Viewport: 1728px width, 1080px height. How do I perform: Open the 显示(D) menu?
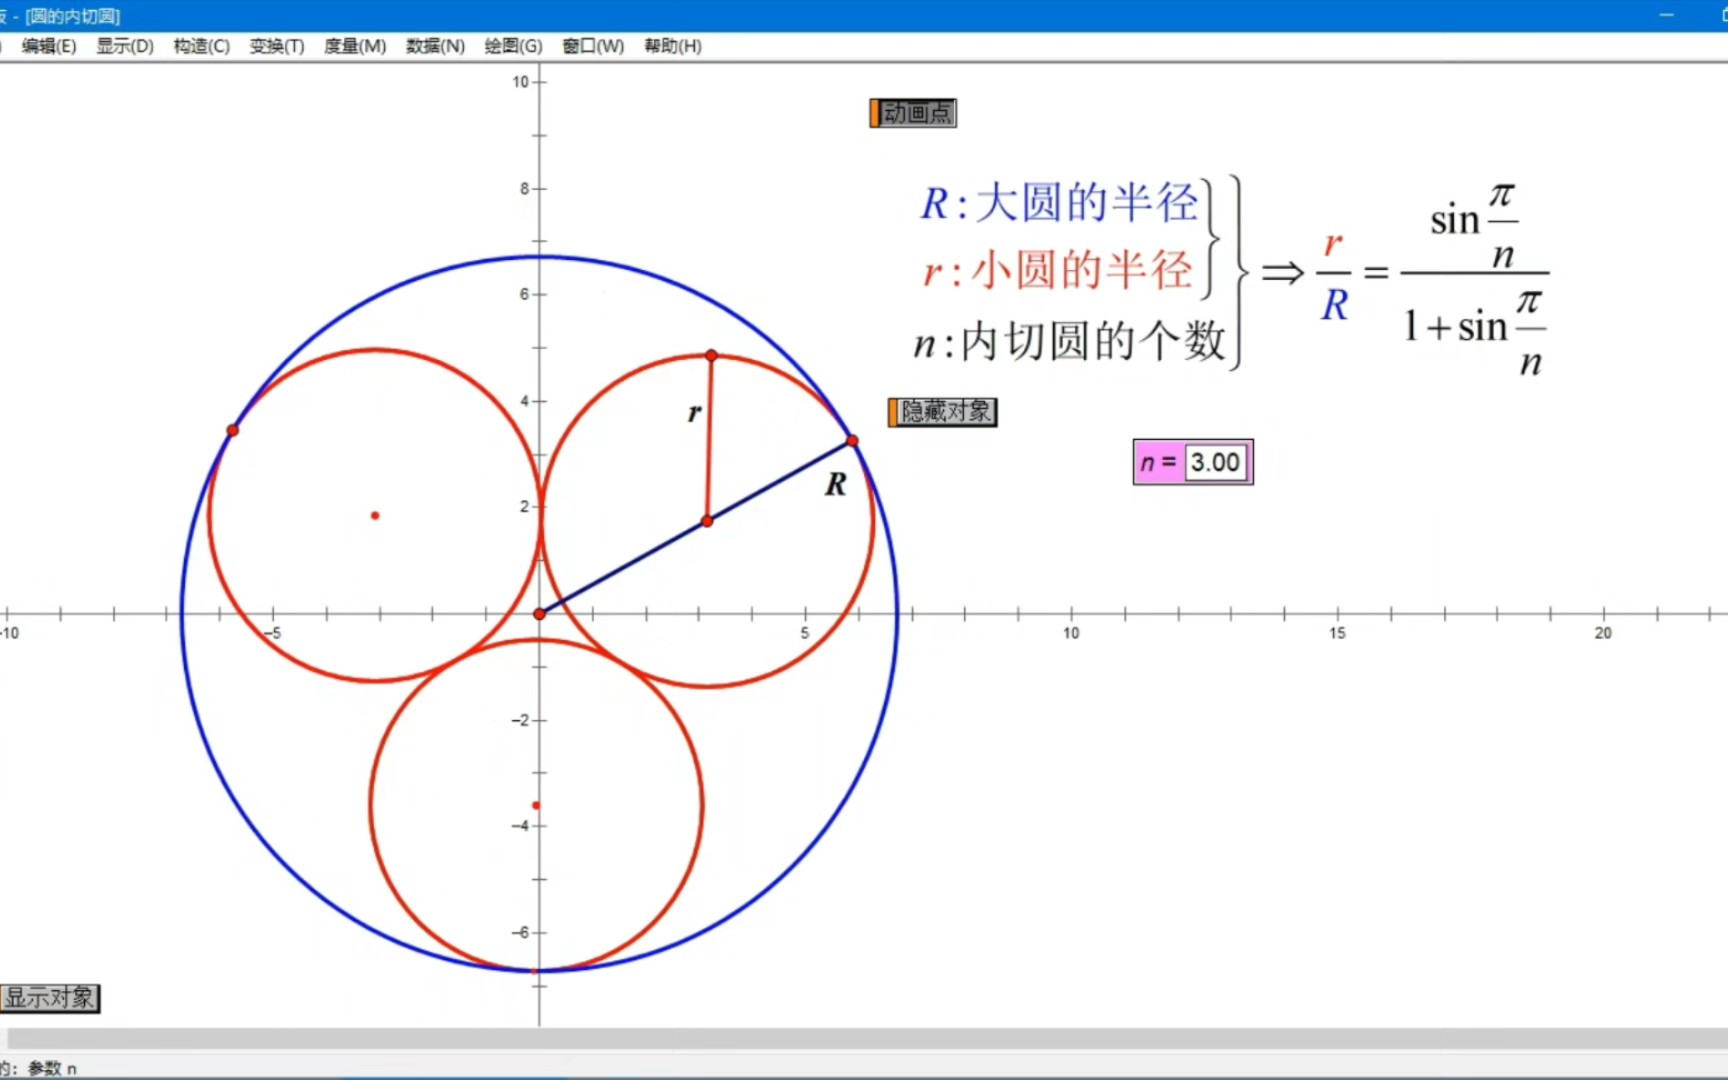tap(125, 46)
